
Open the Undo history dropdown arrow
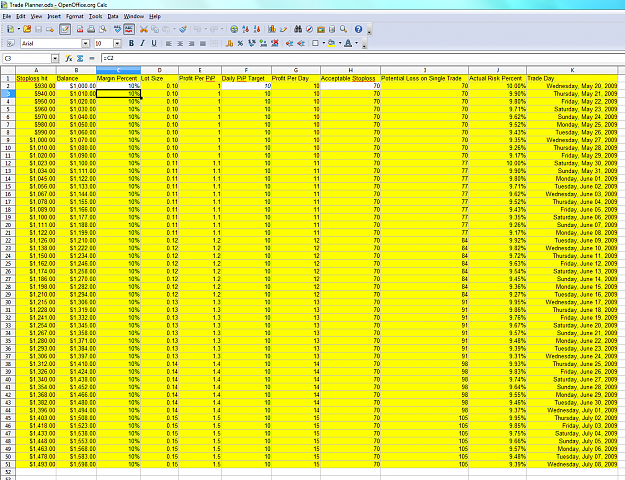[205, 29]
